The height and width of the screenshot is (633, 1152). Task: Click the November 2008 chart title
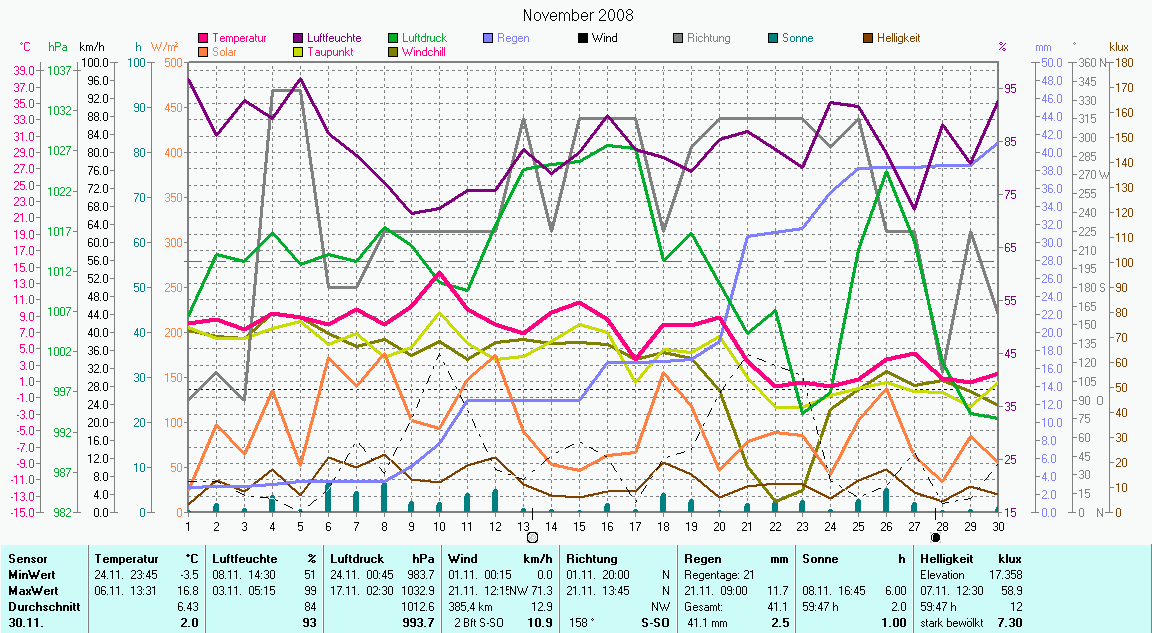[577, 15]
